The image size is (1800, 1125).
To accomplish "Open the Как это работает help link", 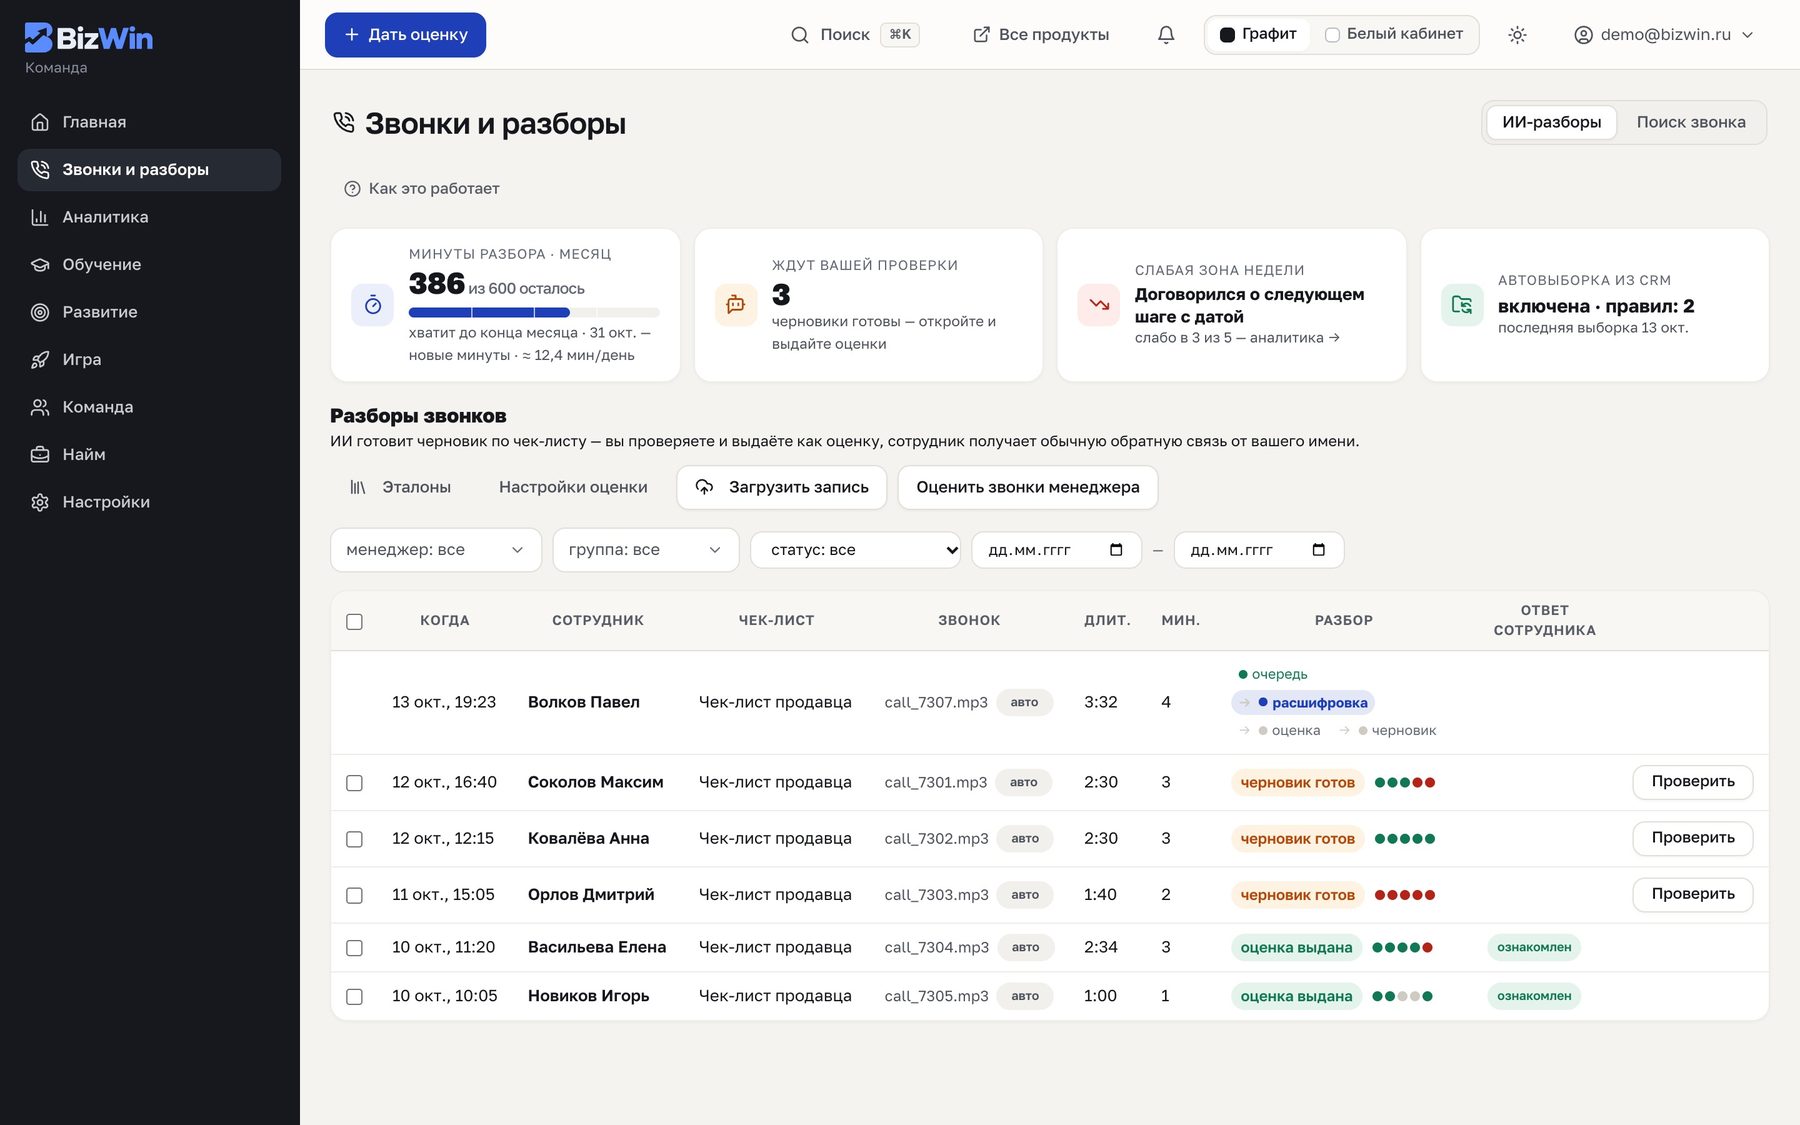I will click(x=421, y=189).
